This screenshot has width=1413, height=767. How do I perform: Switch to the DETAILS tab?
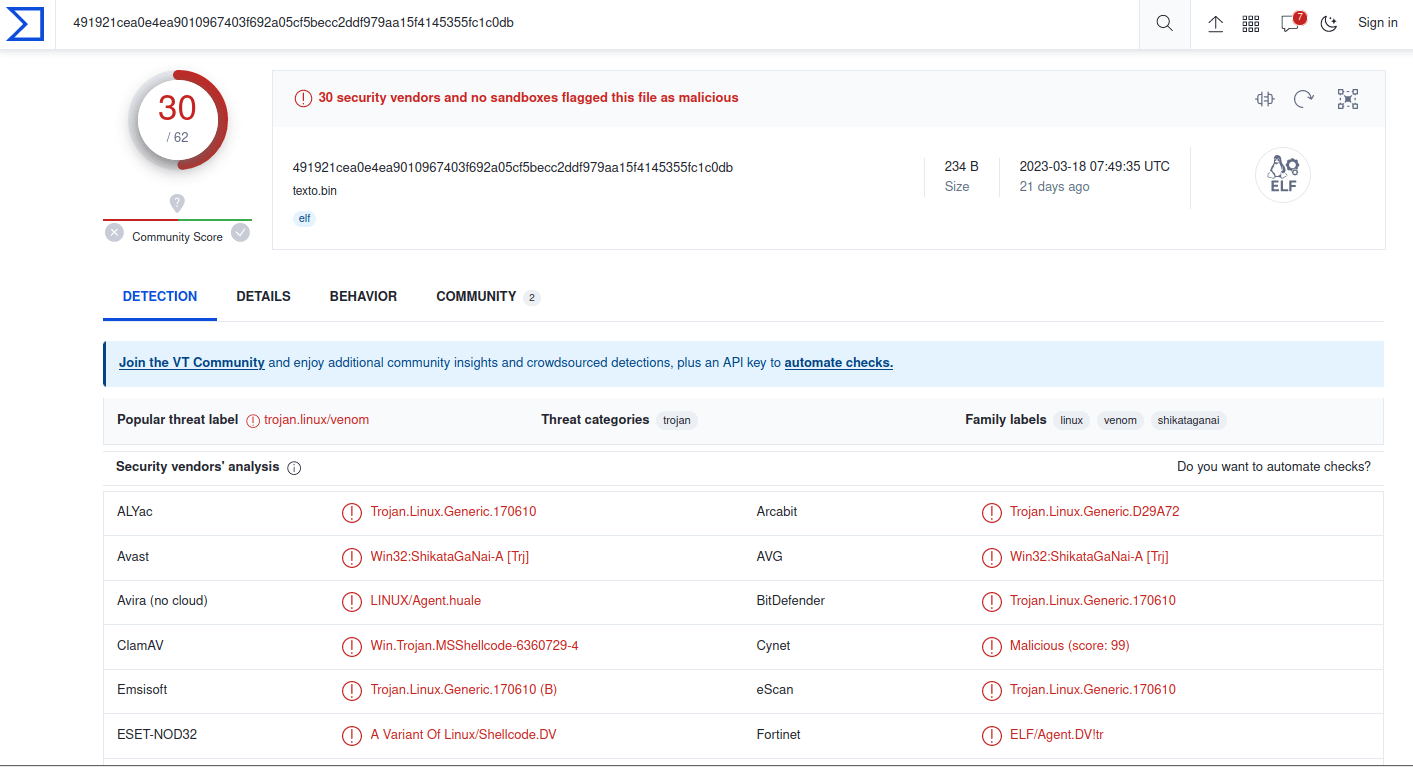click(263, 296)
